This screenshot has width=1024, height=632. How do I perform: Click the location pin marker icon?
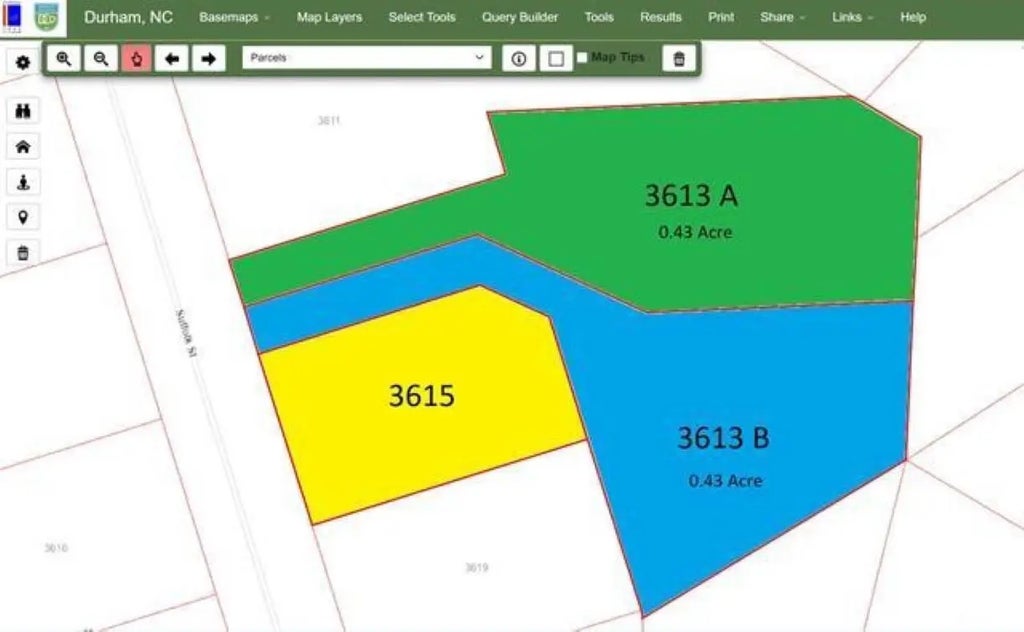click(23, 217)
